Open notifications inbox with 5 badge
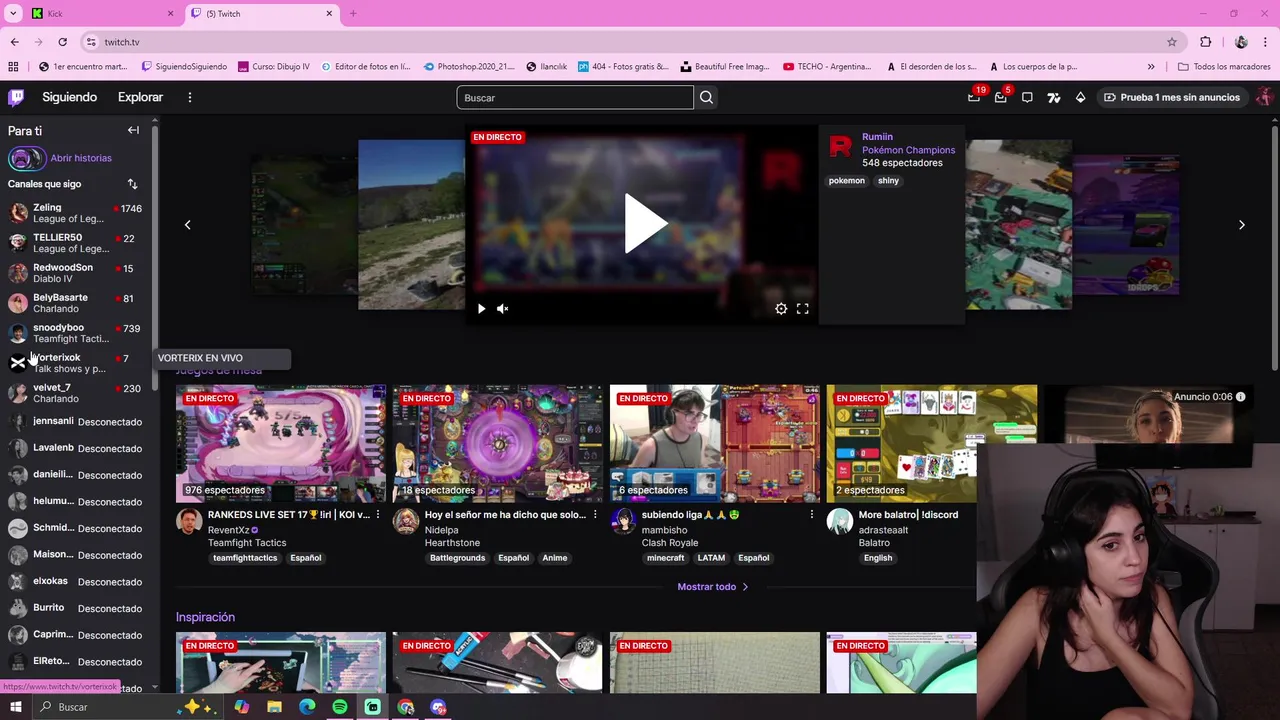This screenshot has height=720, width=1280. pos(1000,97)
